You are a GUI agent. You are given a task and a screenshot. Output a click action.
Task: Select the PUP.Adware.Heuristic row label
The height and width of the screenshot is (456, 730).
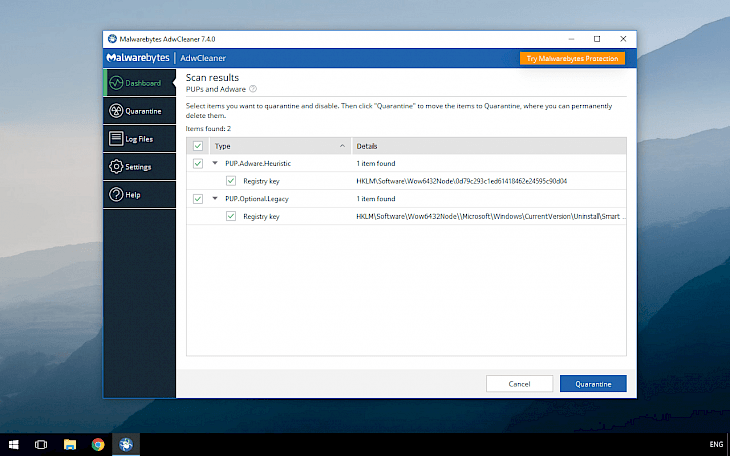(x=258, y=163)
